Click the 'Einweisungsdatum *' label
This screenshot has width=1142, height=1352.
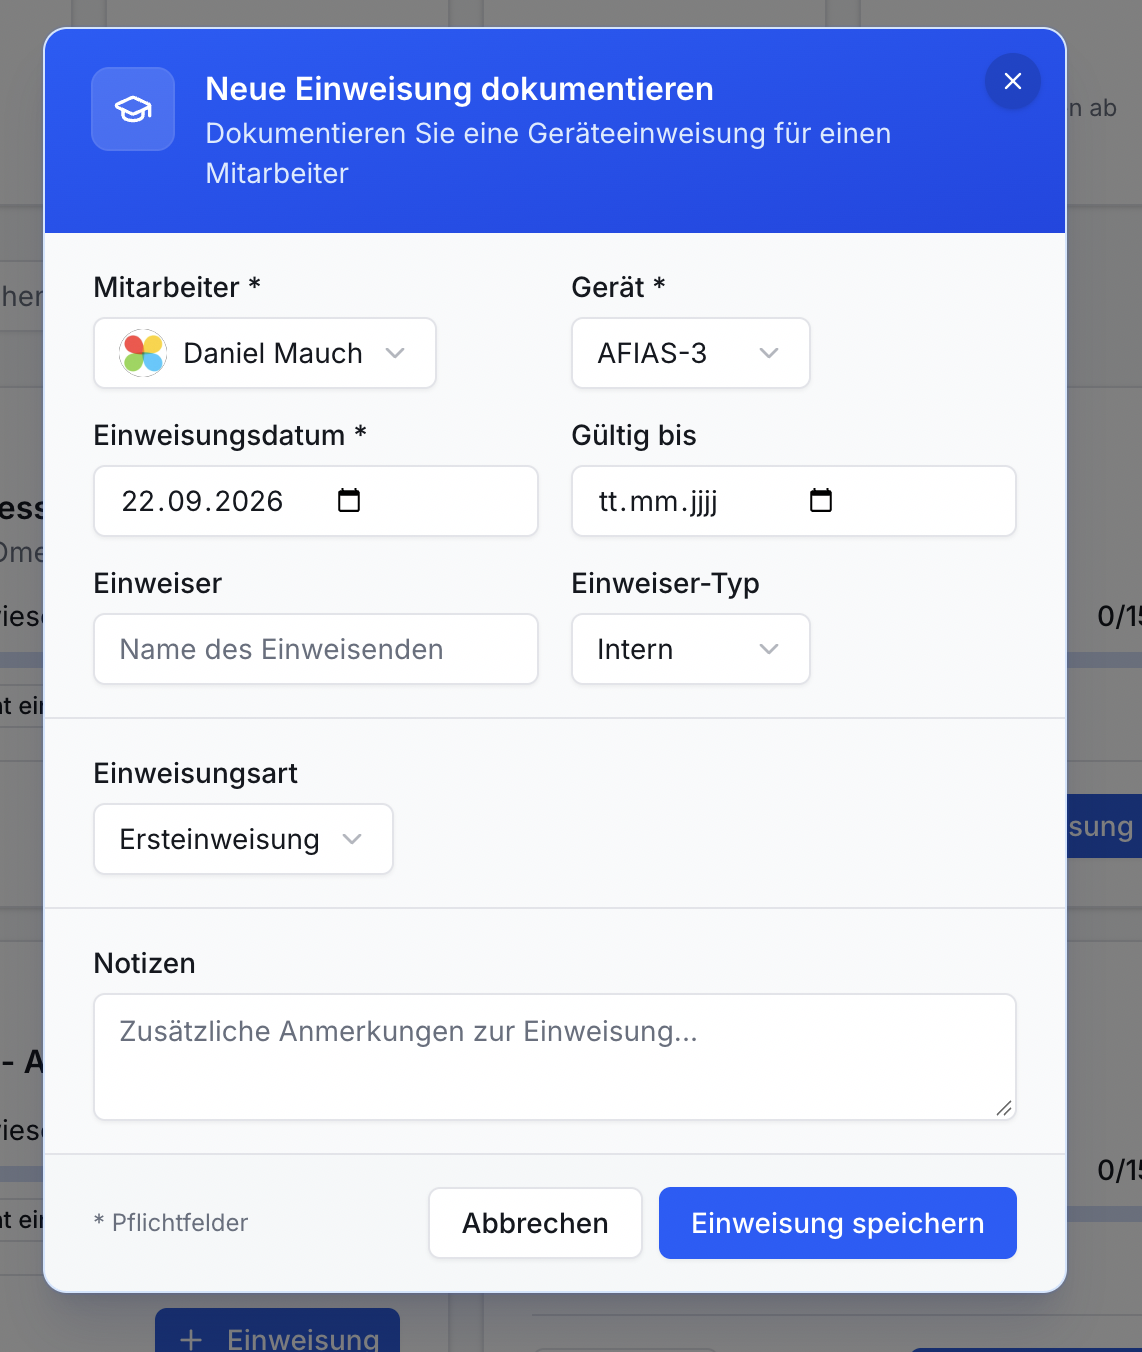230,435
